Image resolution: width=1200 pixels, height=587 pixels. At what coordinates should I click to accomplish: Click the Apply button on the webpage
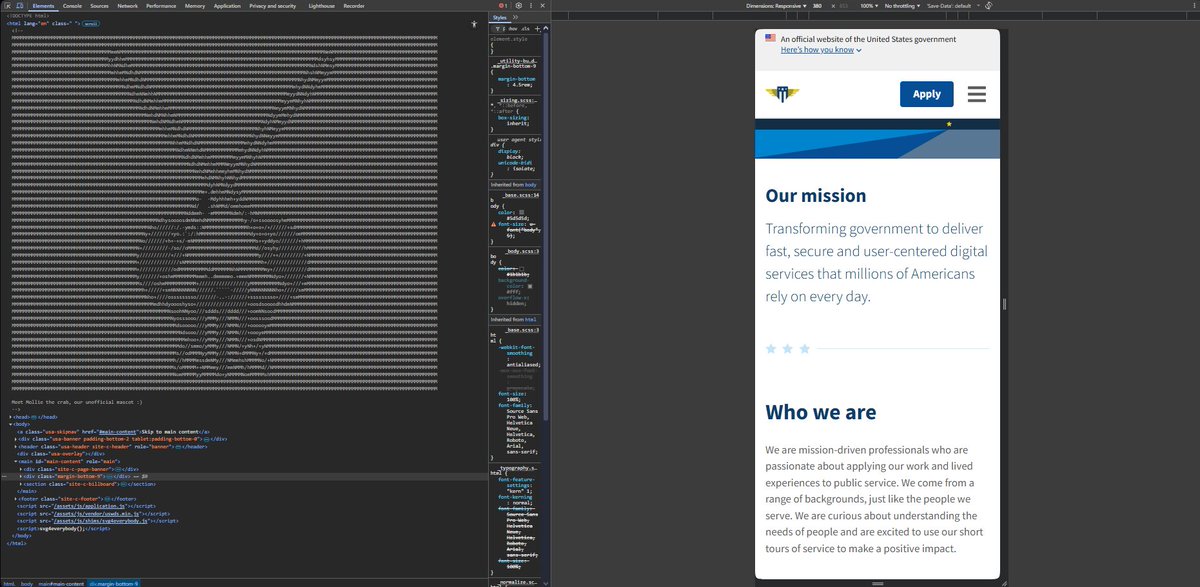[x=927, y=94]
